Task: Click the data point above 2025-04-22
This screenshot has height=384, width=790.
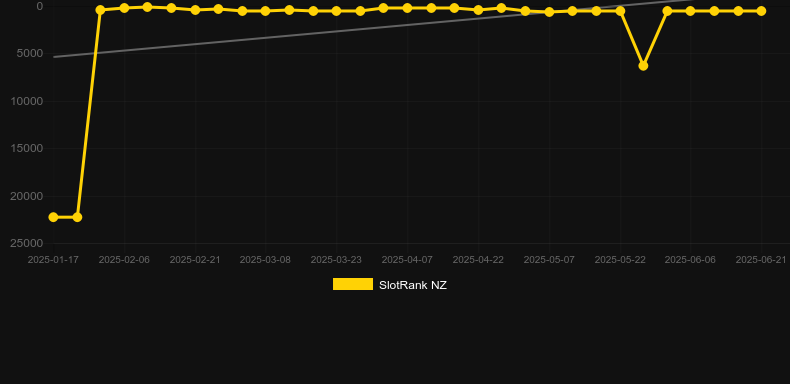Action: click(479, 10)
